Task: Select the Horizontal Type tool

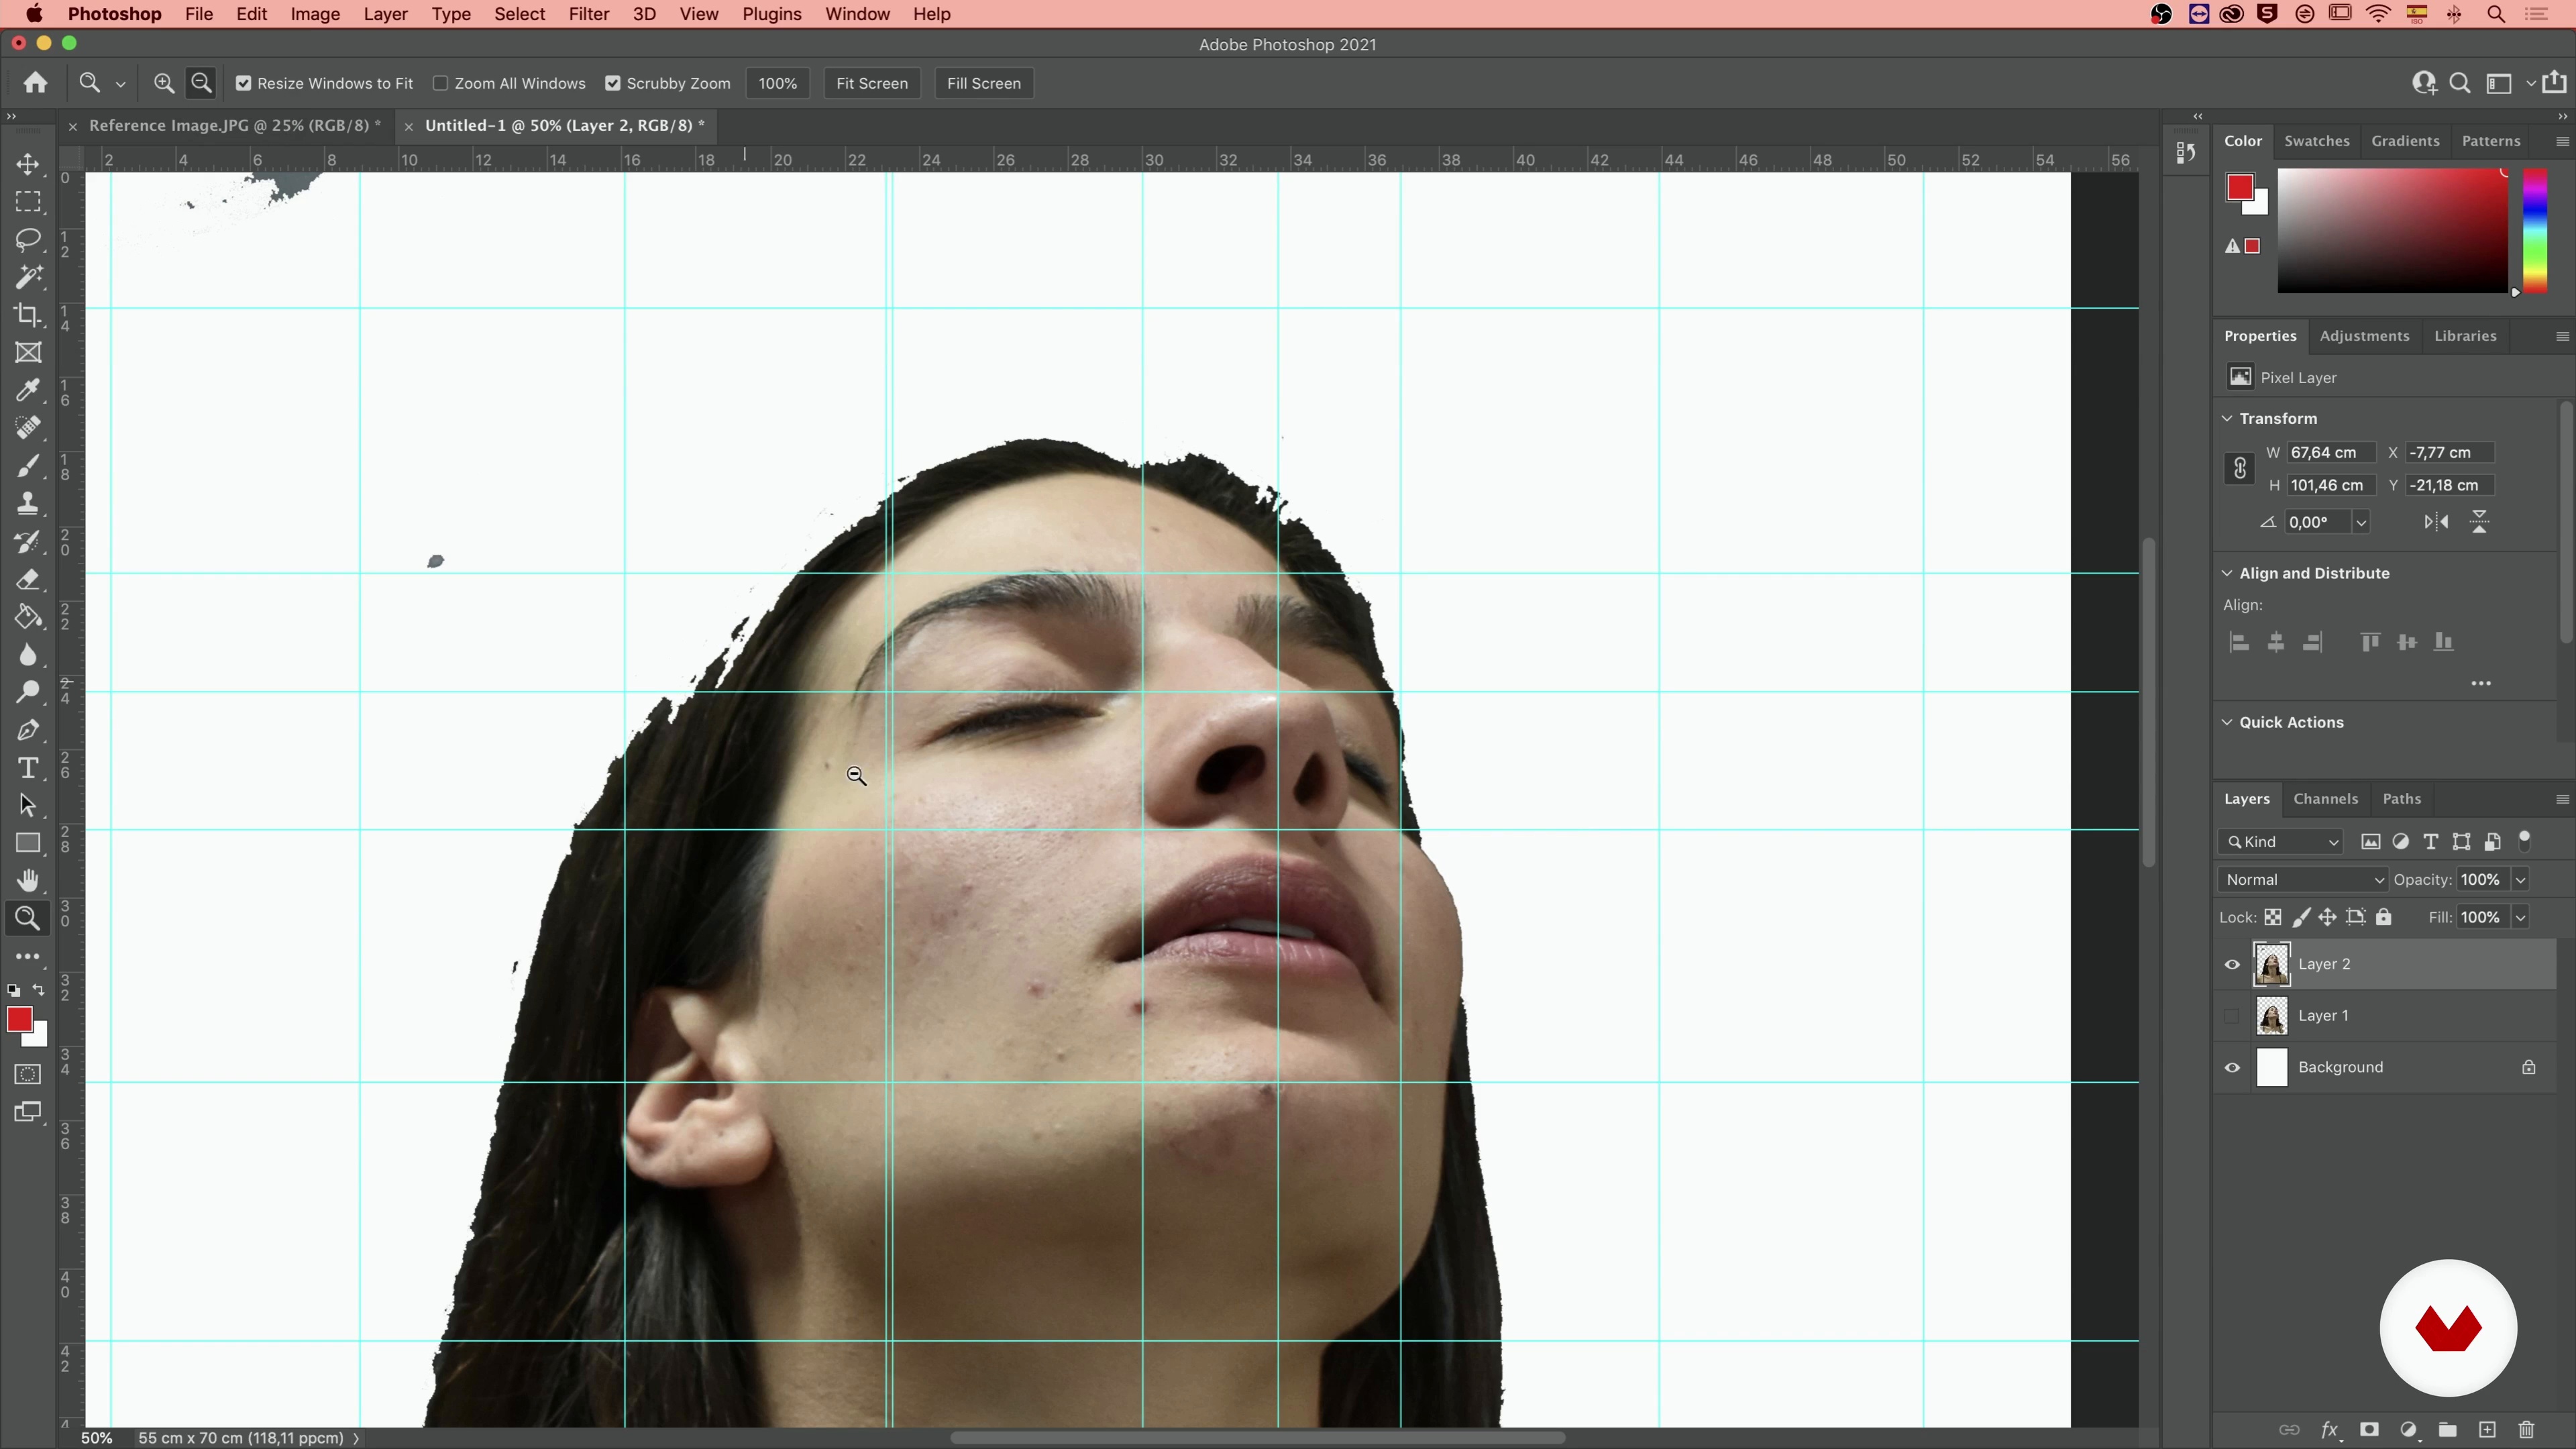Action: click(x=28, y=768)
